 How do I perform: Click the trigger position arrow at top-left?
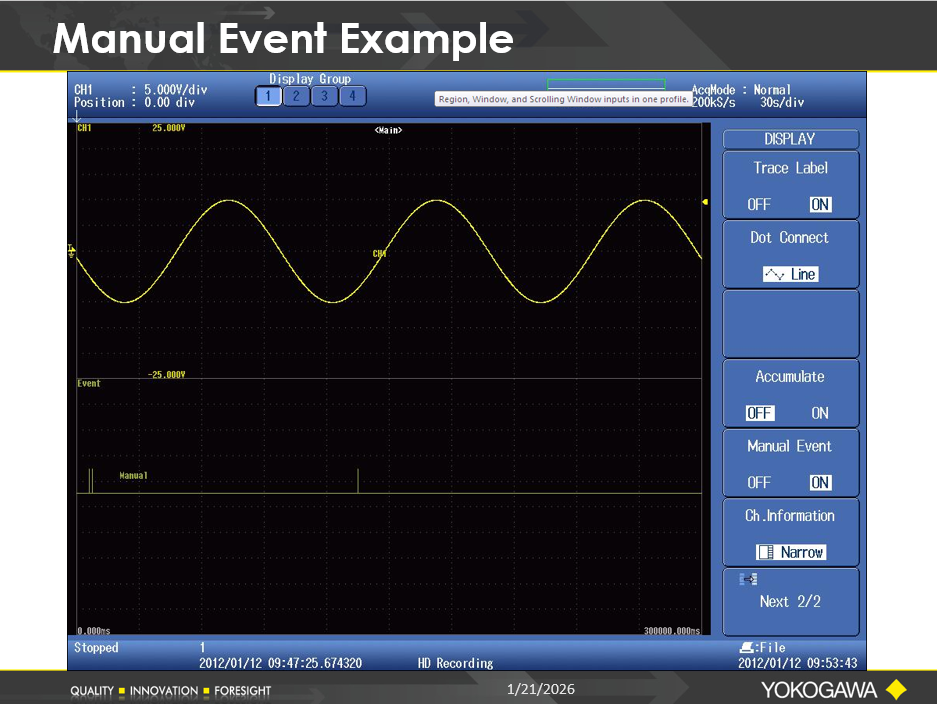[x=77, y=119]
